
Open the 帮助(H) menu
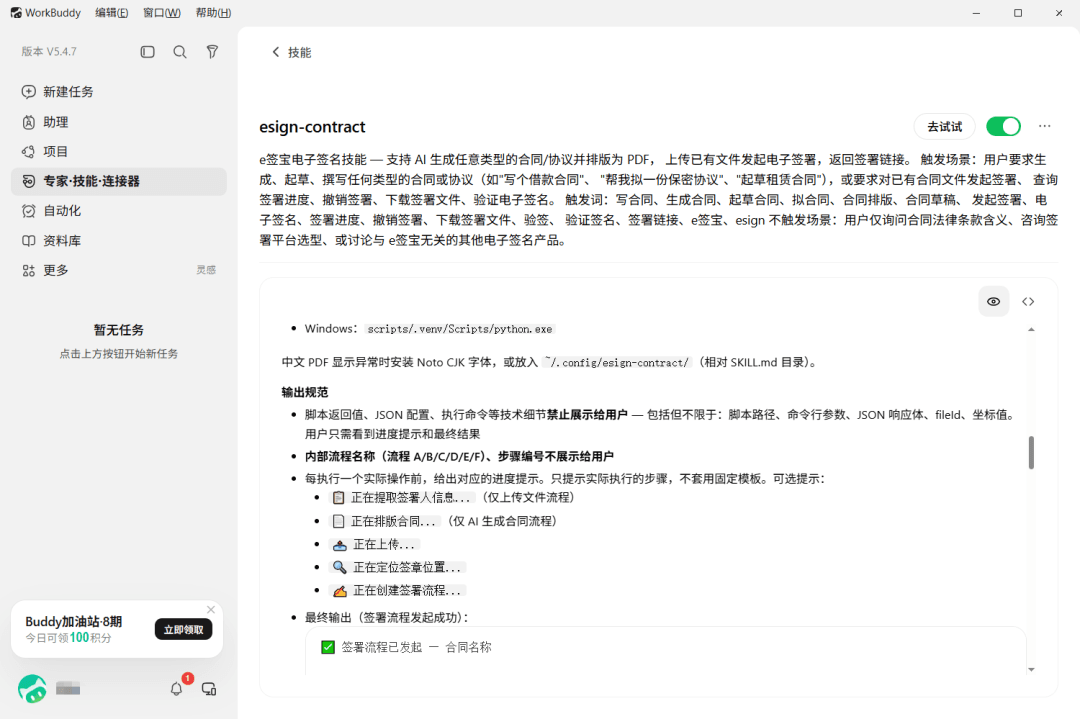tap(214, 12)
